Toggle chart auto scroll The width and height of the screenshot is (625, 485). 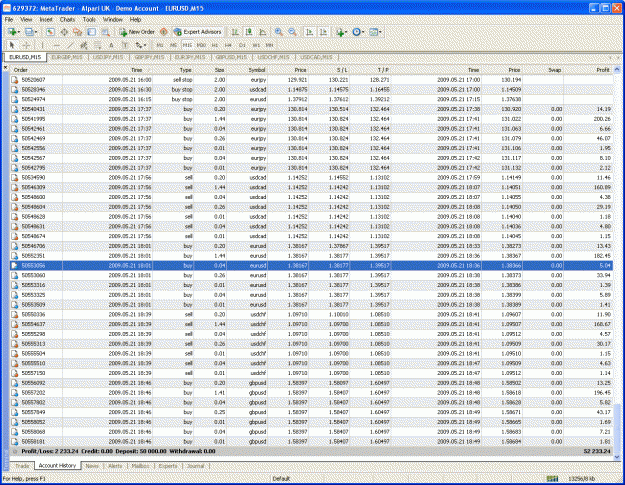(x=309, y=32)
